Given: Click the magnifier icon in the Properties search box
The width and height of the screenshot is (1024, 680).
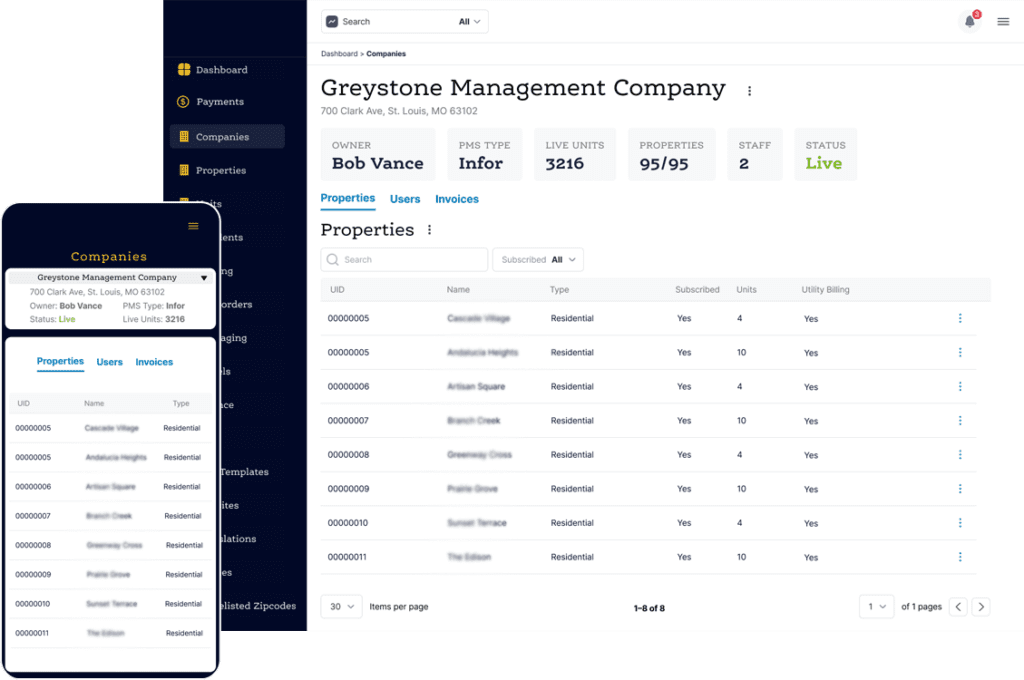Looking at the screenshot, I should coord(332,259).
